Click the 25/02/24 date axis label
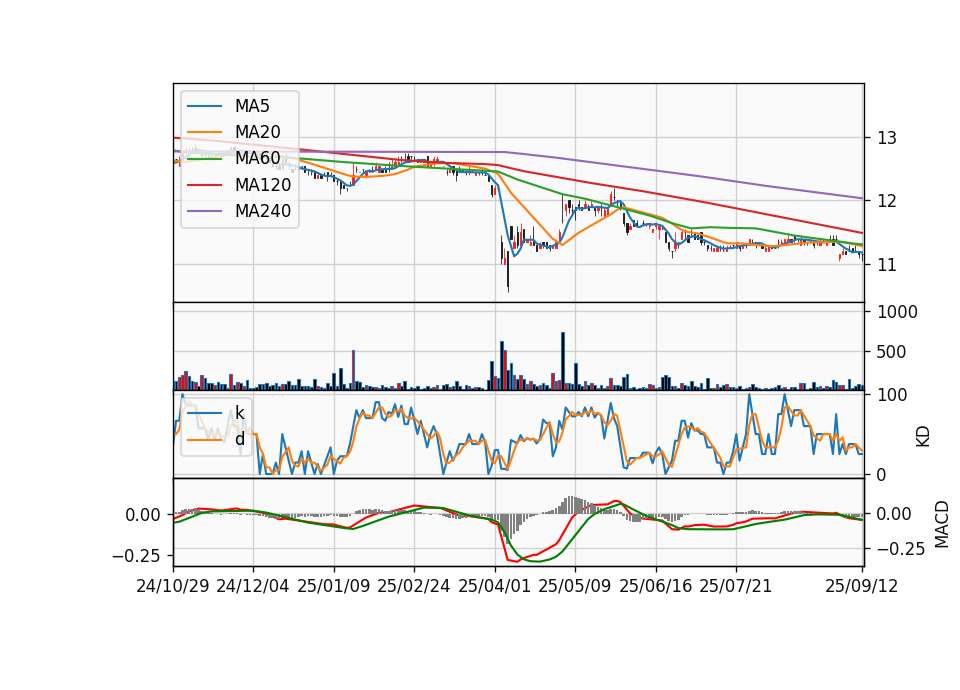The image size is (960, 690). pos(414,586)
